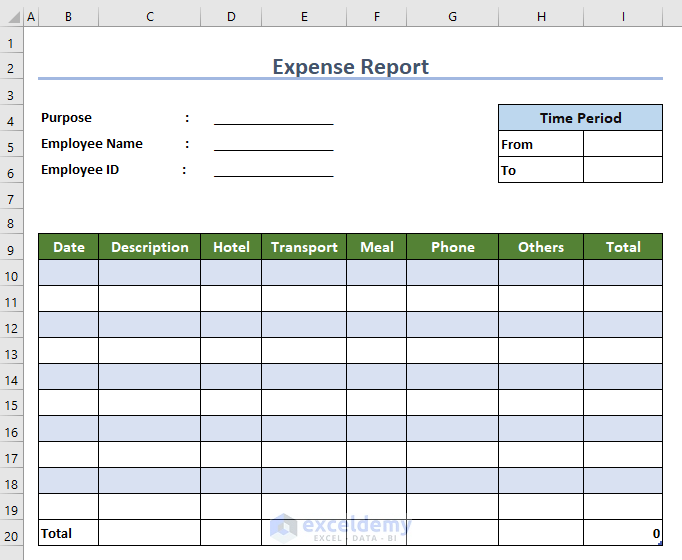
Task: Click the Hotel cell in row 12
Action: pos(231,325)
